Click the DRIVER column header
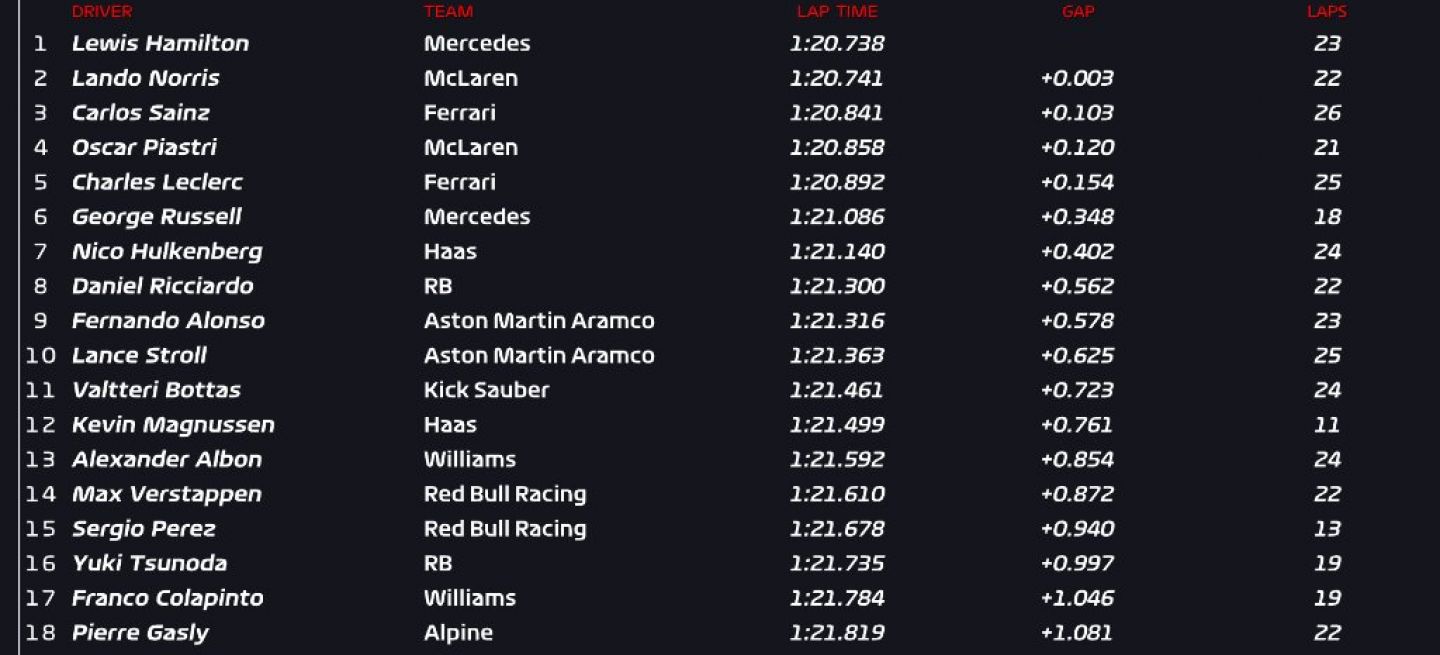This screenshot has height=655, width=1440. [102, 12]
